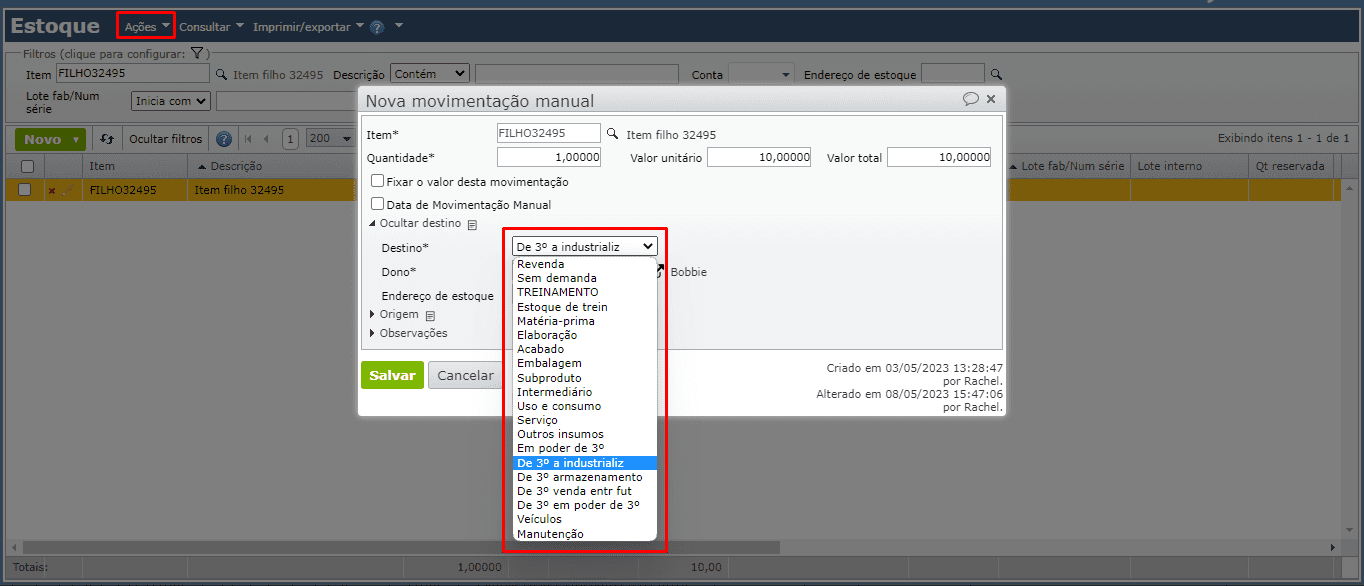Click the green Salvar button

392,375
